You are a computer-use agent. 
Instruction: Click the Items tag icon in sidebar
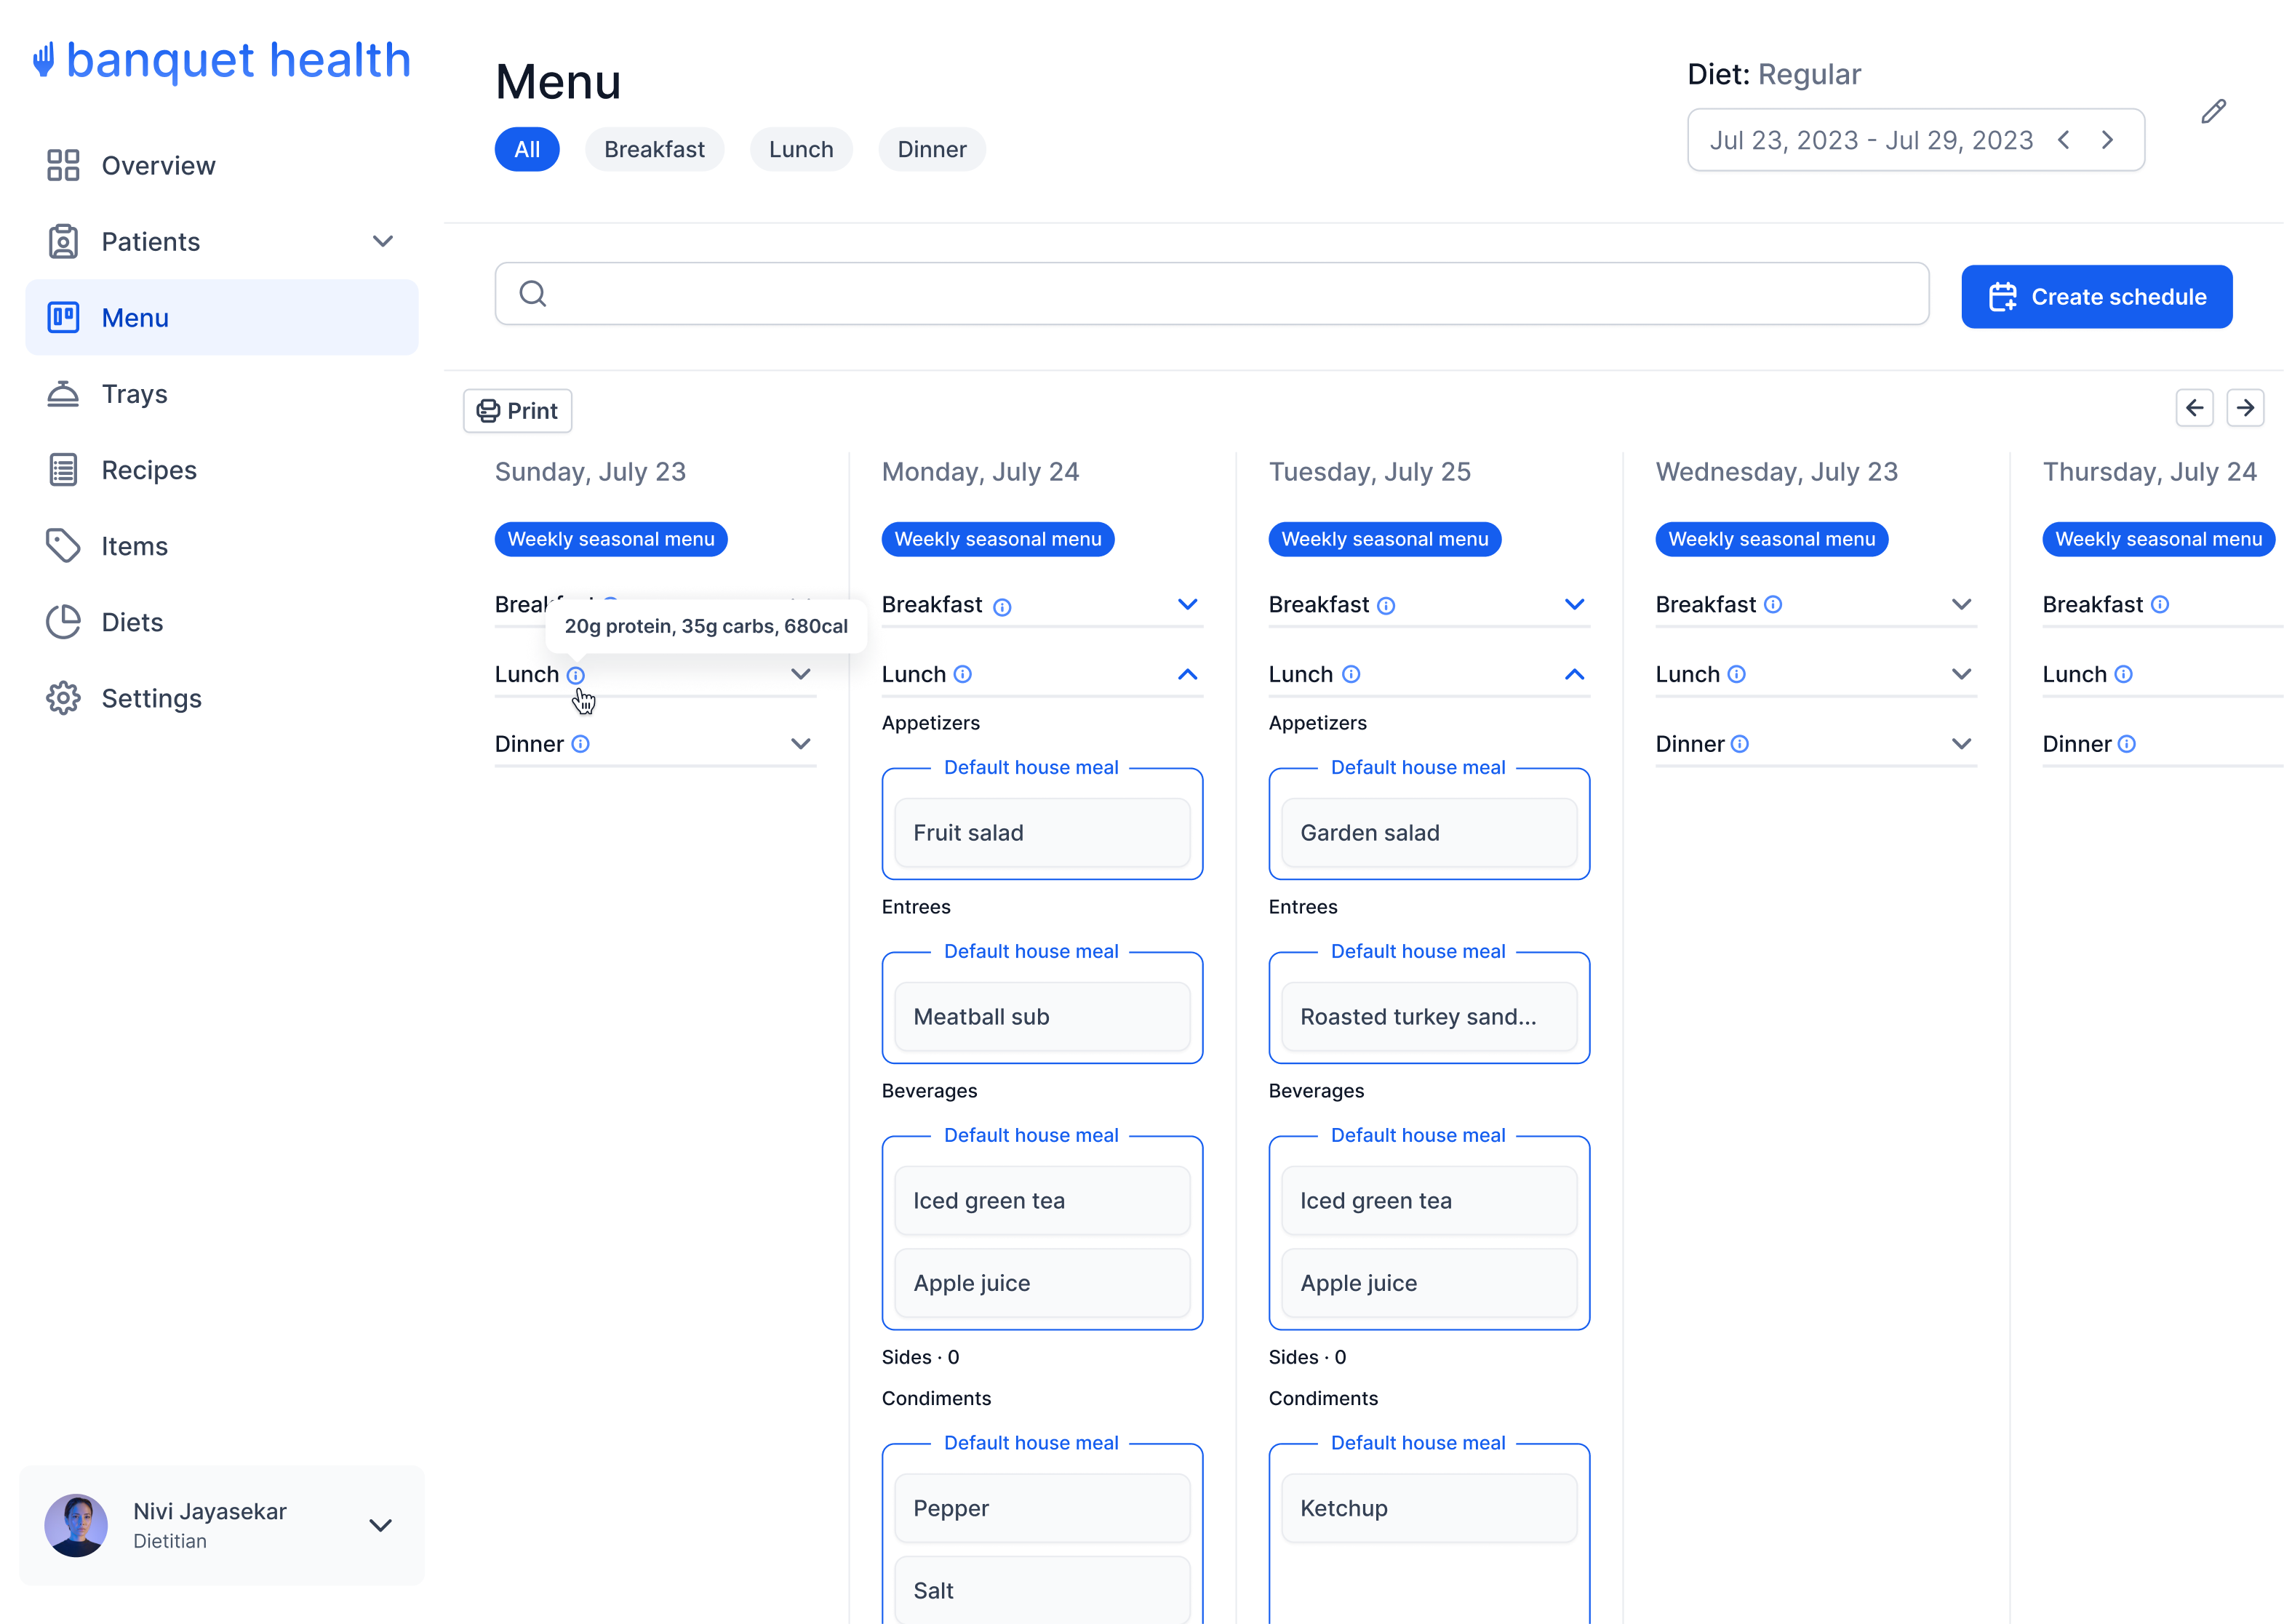(63, 545)
